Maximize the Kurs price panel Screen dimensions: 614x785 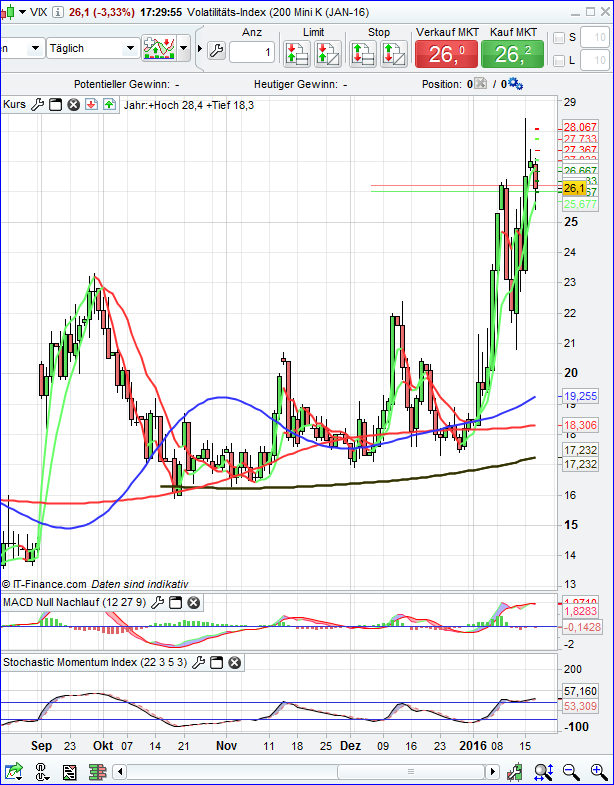pyautogui.click(x=55, y=105)
